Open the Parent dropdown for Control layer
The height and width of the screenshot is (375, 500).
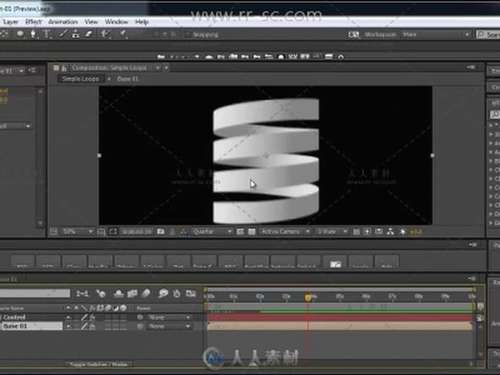169,317
